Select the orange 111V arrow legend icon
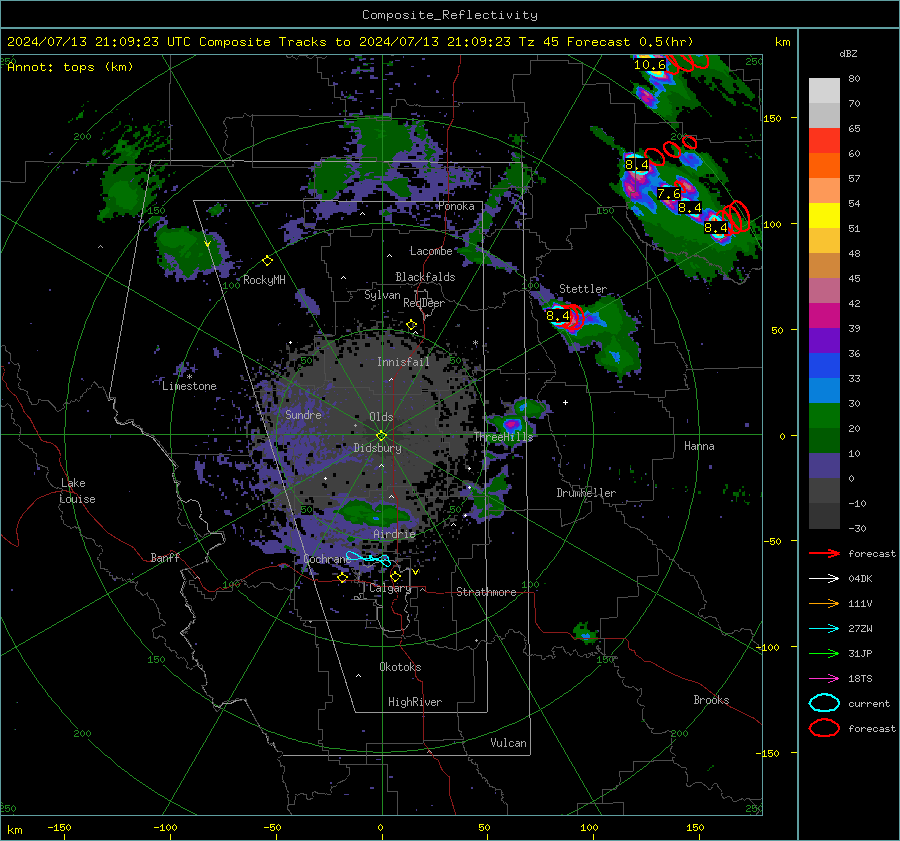The width and height of the screenshot is (900, 841). (x=824, y=603)
